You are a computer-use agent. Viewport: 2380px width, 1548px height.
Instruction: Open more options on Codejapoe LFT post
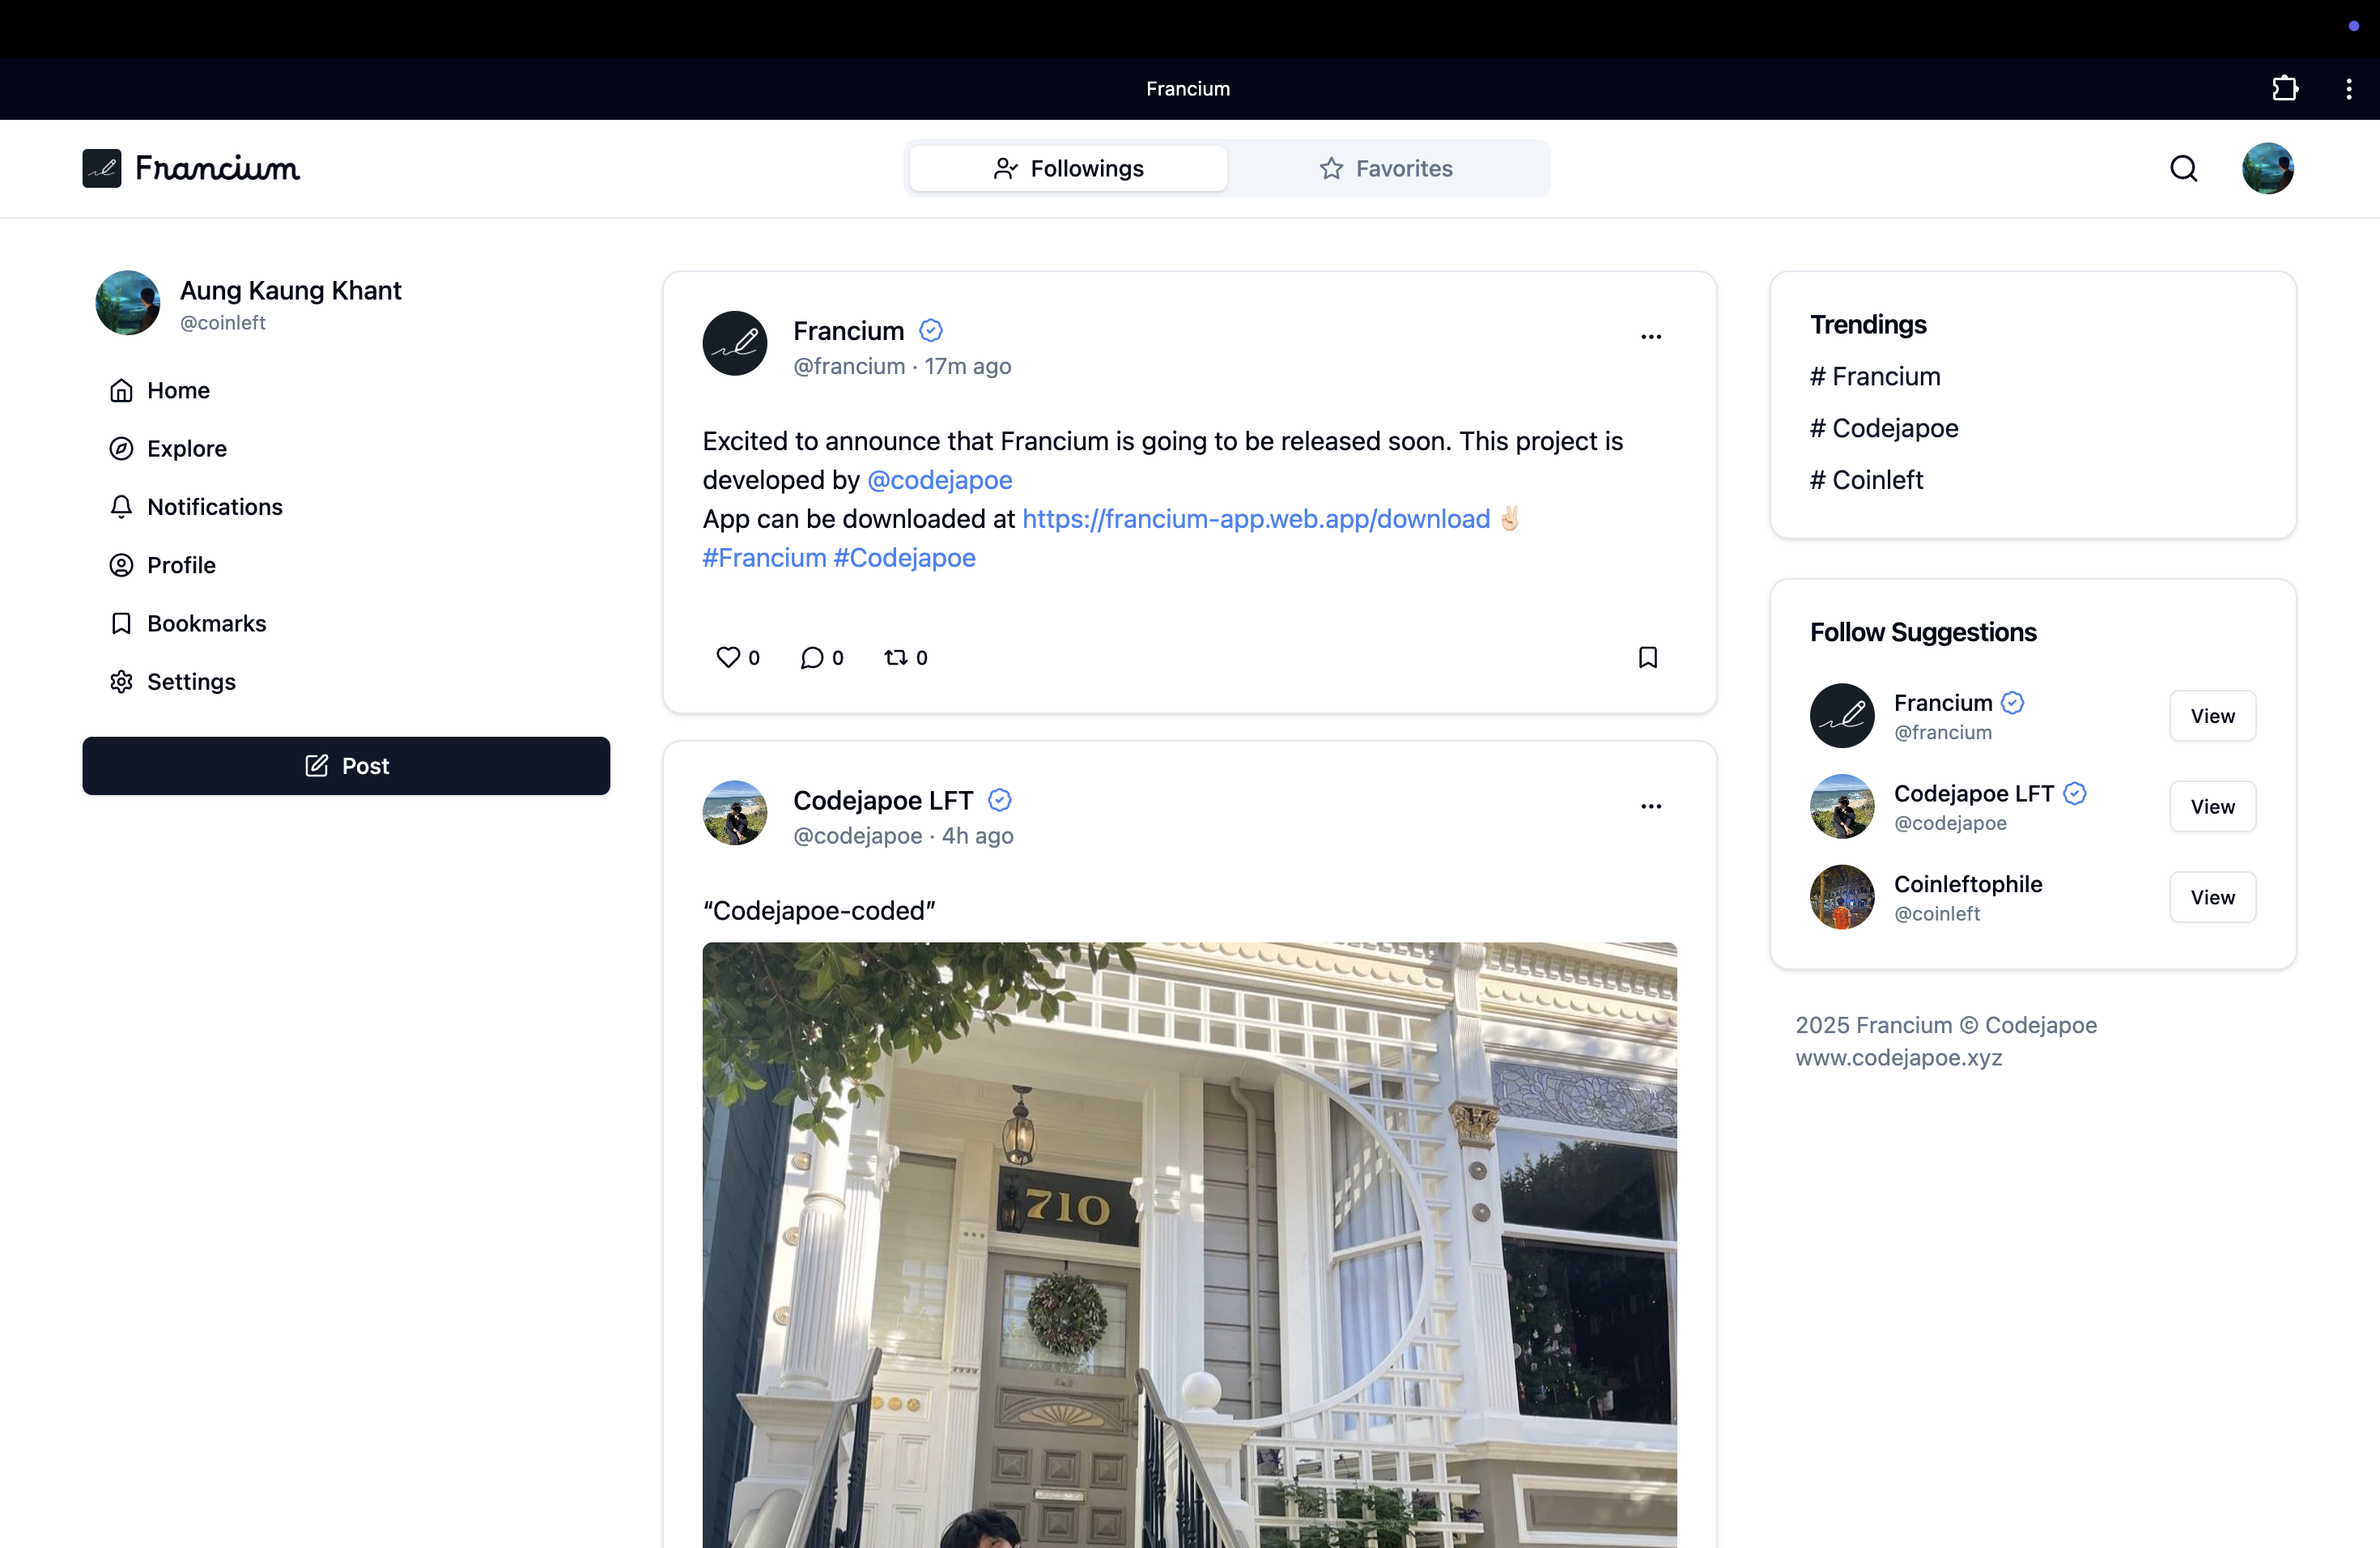(1651, 806)
